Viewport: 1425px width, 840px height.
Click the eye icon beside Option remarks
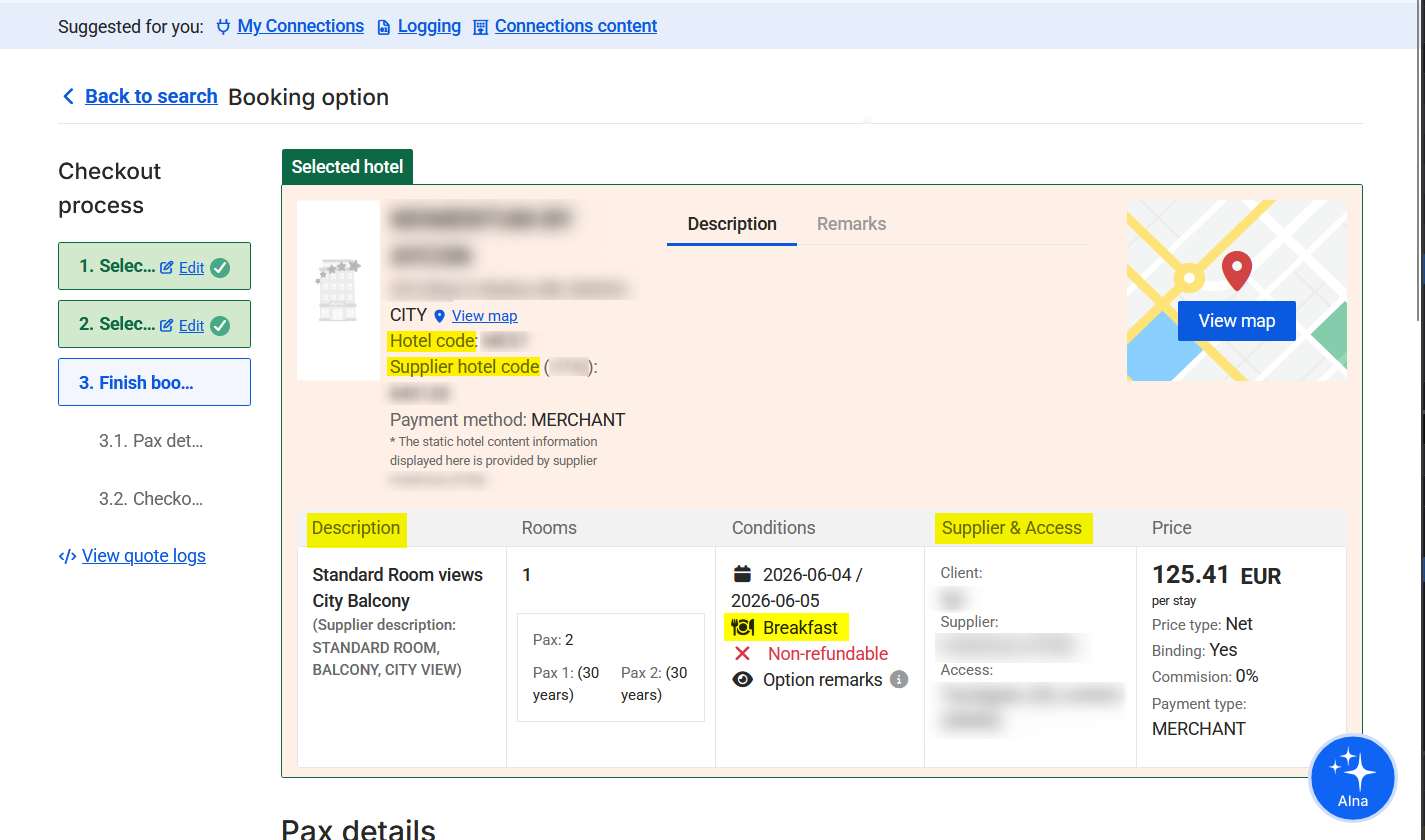pos(742,680)
